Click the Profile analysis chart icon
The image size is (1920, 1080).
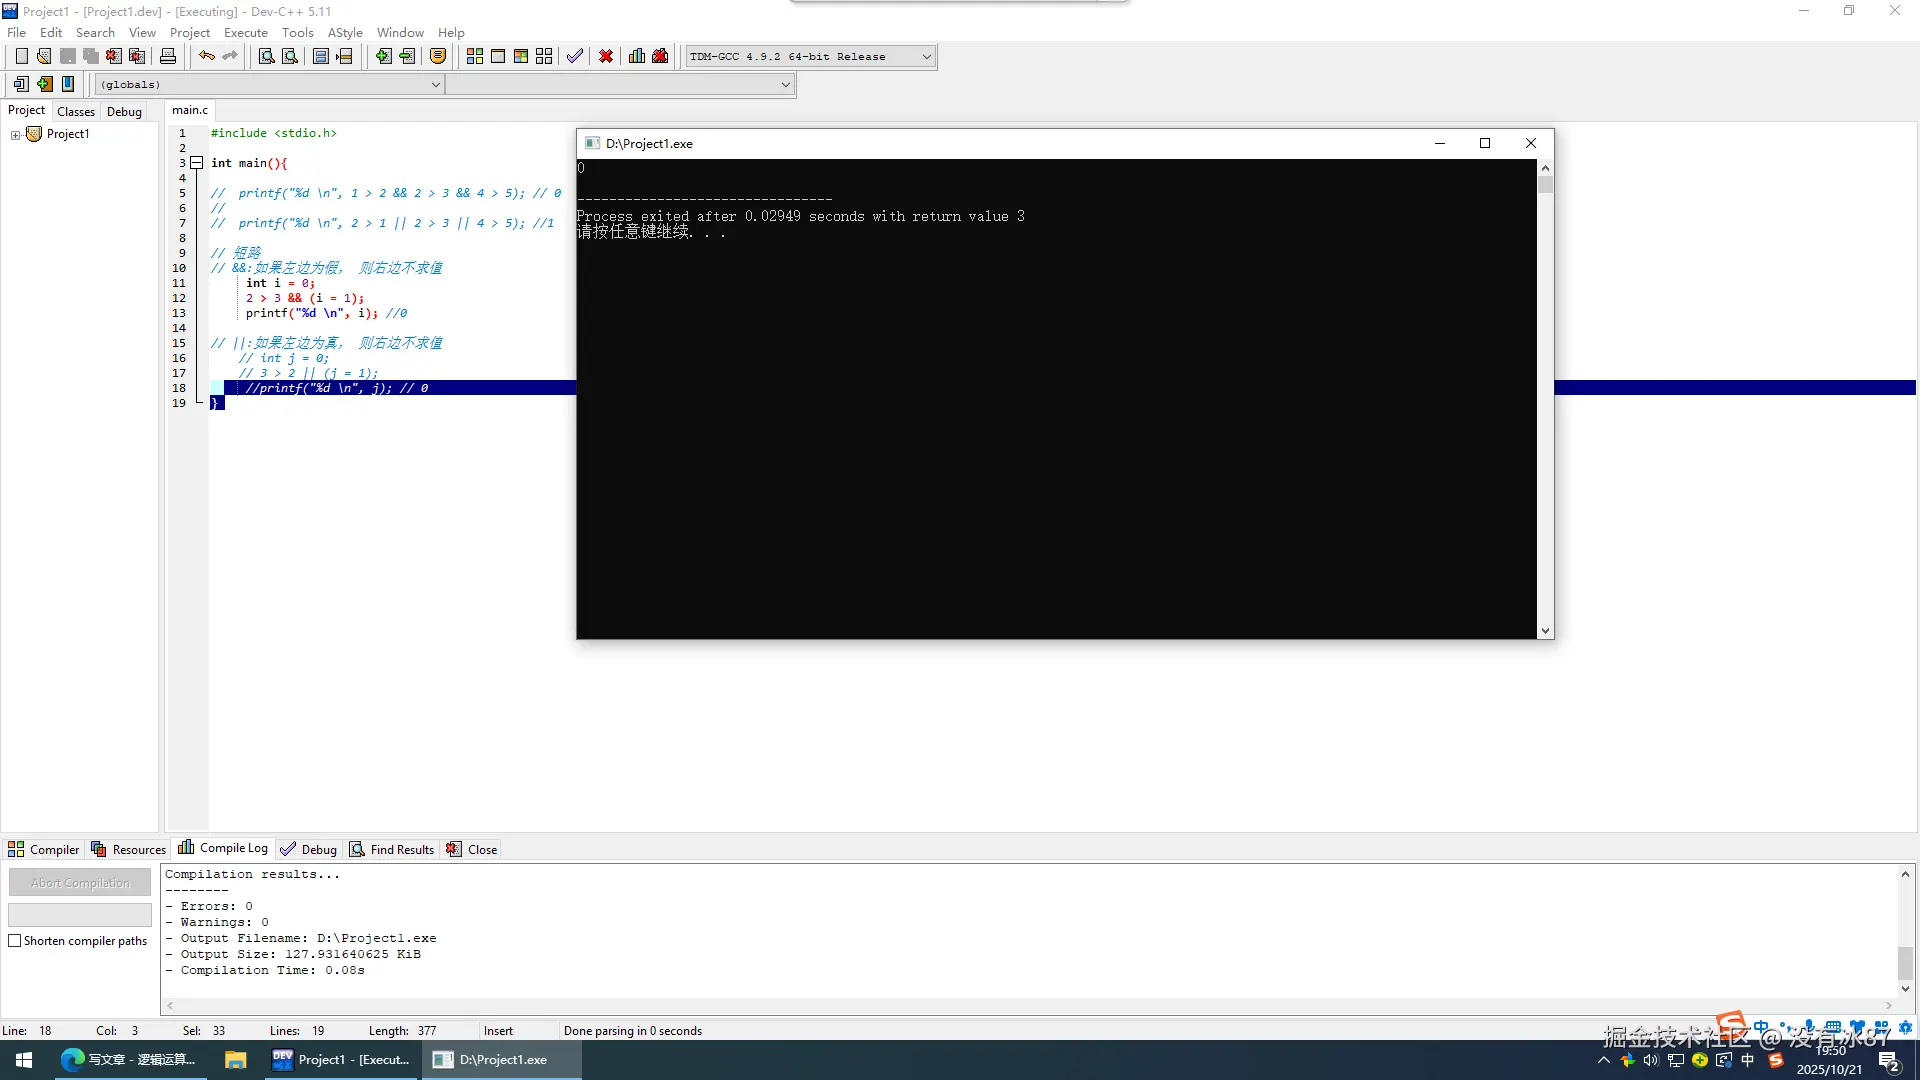point(637,56)
